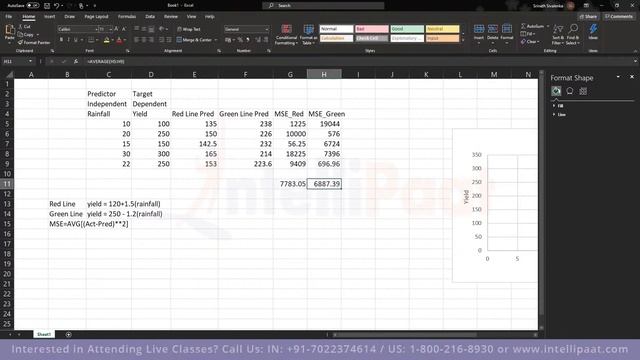This screenshot has height=360, width=640.
Task: Click the Cut scissors icon
Action: click(20, 27)
